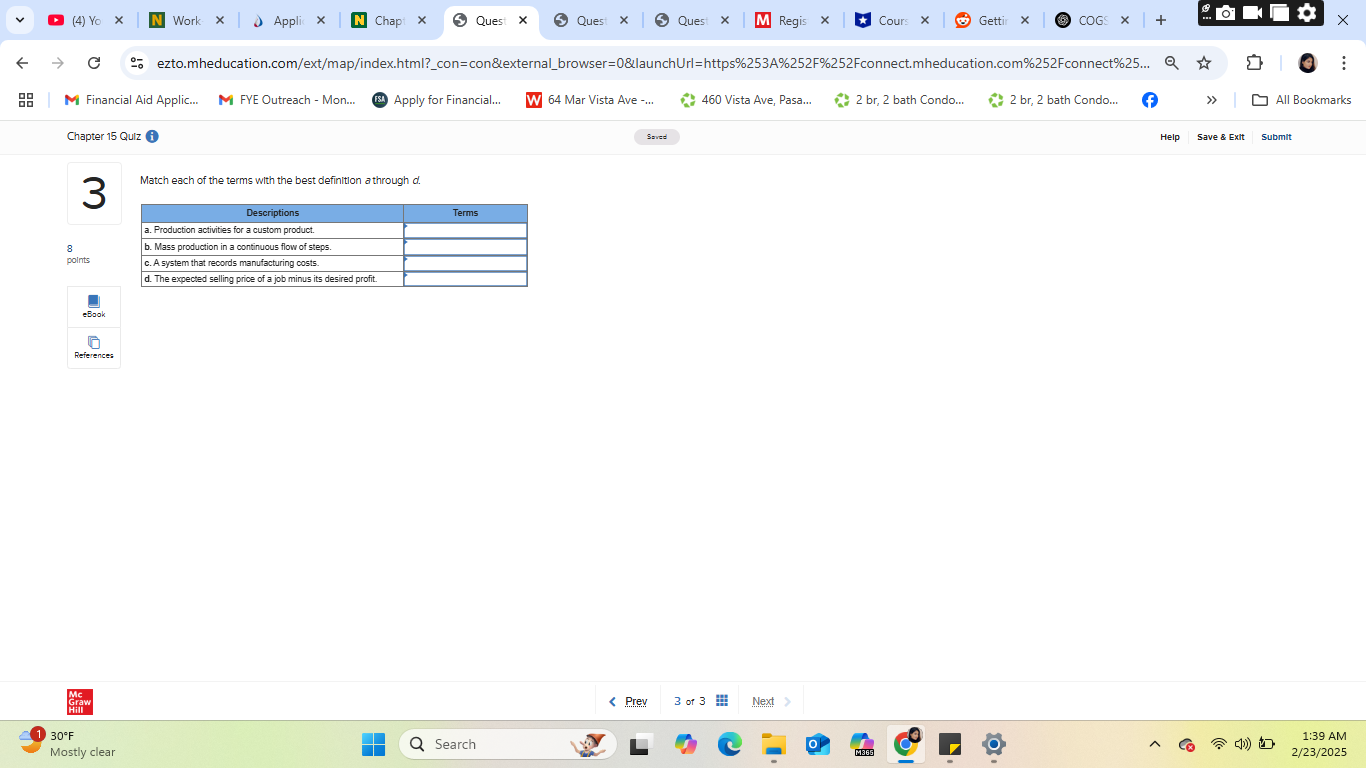Open Outlook from the taskbar

pyautogui.click(x=818, y=744)
